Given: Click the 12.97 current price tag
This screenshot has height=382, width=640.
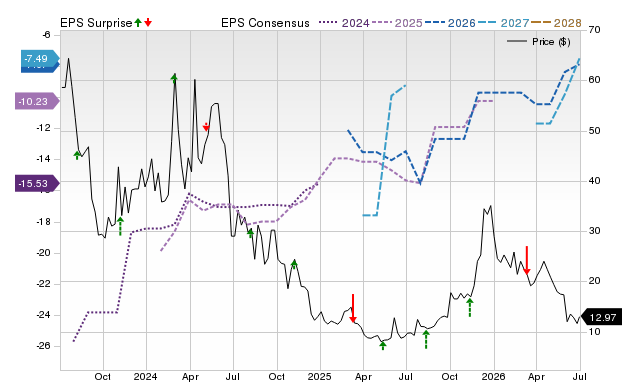Looking at the screenshot, I should point(601,317).
